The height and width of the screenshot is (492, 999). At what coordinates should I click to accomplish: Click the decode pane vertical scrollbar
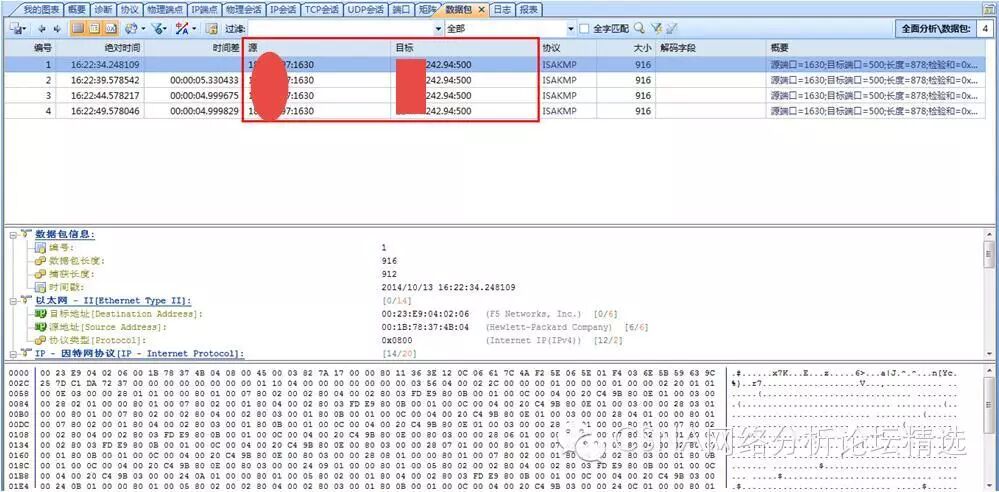tap(988, 293)
